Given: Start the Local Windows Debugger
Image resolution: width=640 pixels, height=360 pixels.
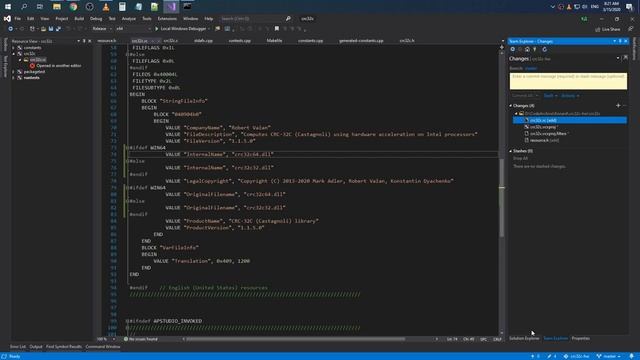Looking at the screenshot, I should 182,29.
